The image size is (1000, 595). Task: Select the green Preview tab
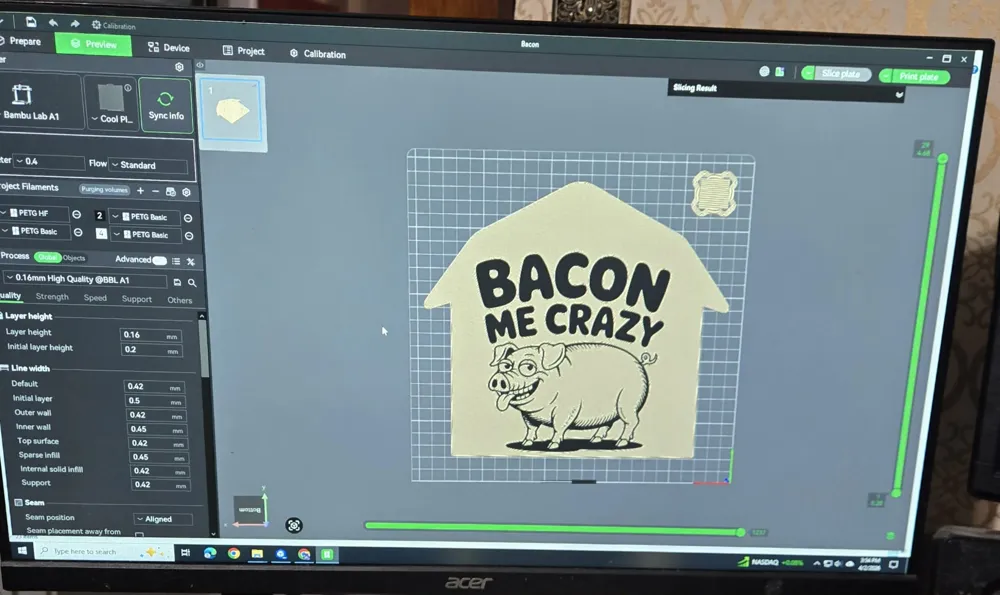pos(93,44)
